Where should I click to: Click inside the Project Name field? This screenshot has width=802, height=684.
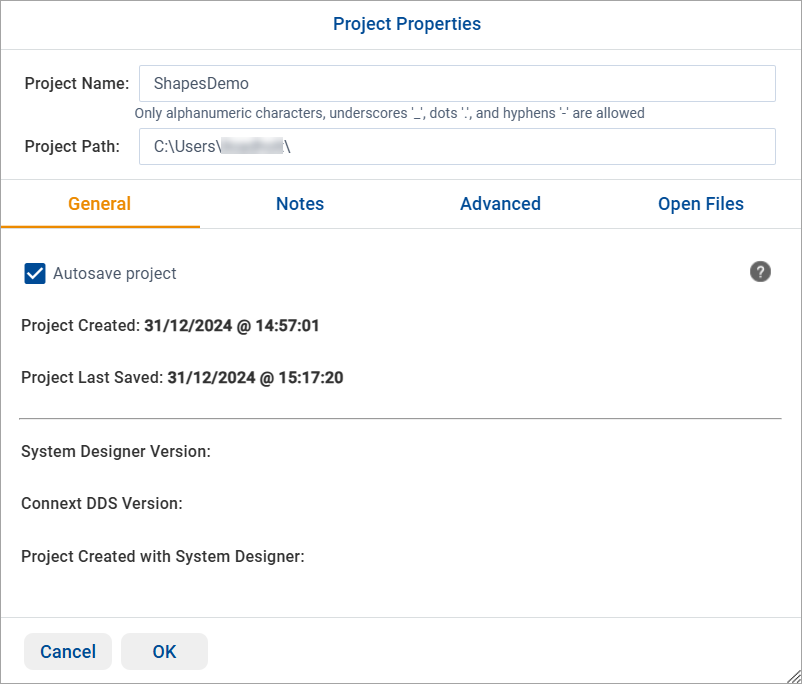(456, 83)
